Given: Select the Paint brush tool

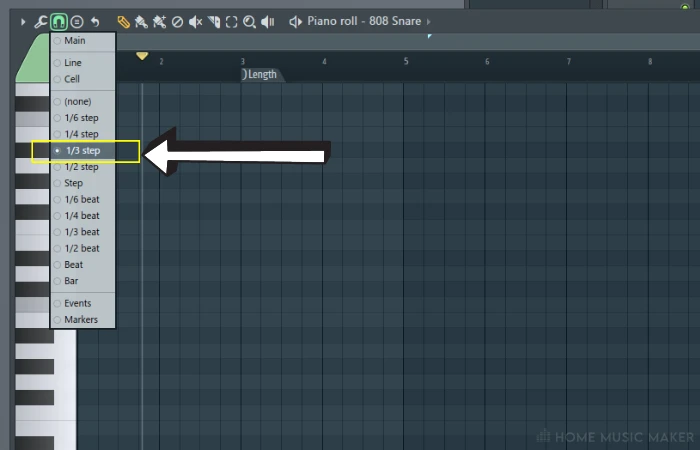Looking at the screenshot, I should pos(141,21).
